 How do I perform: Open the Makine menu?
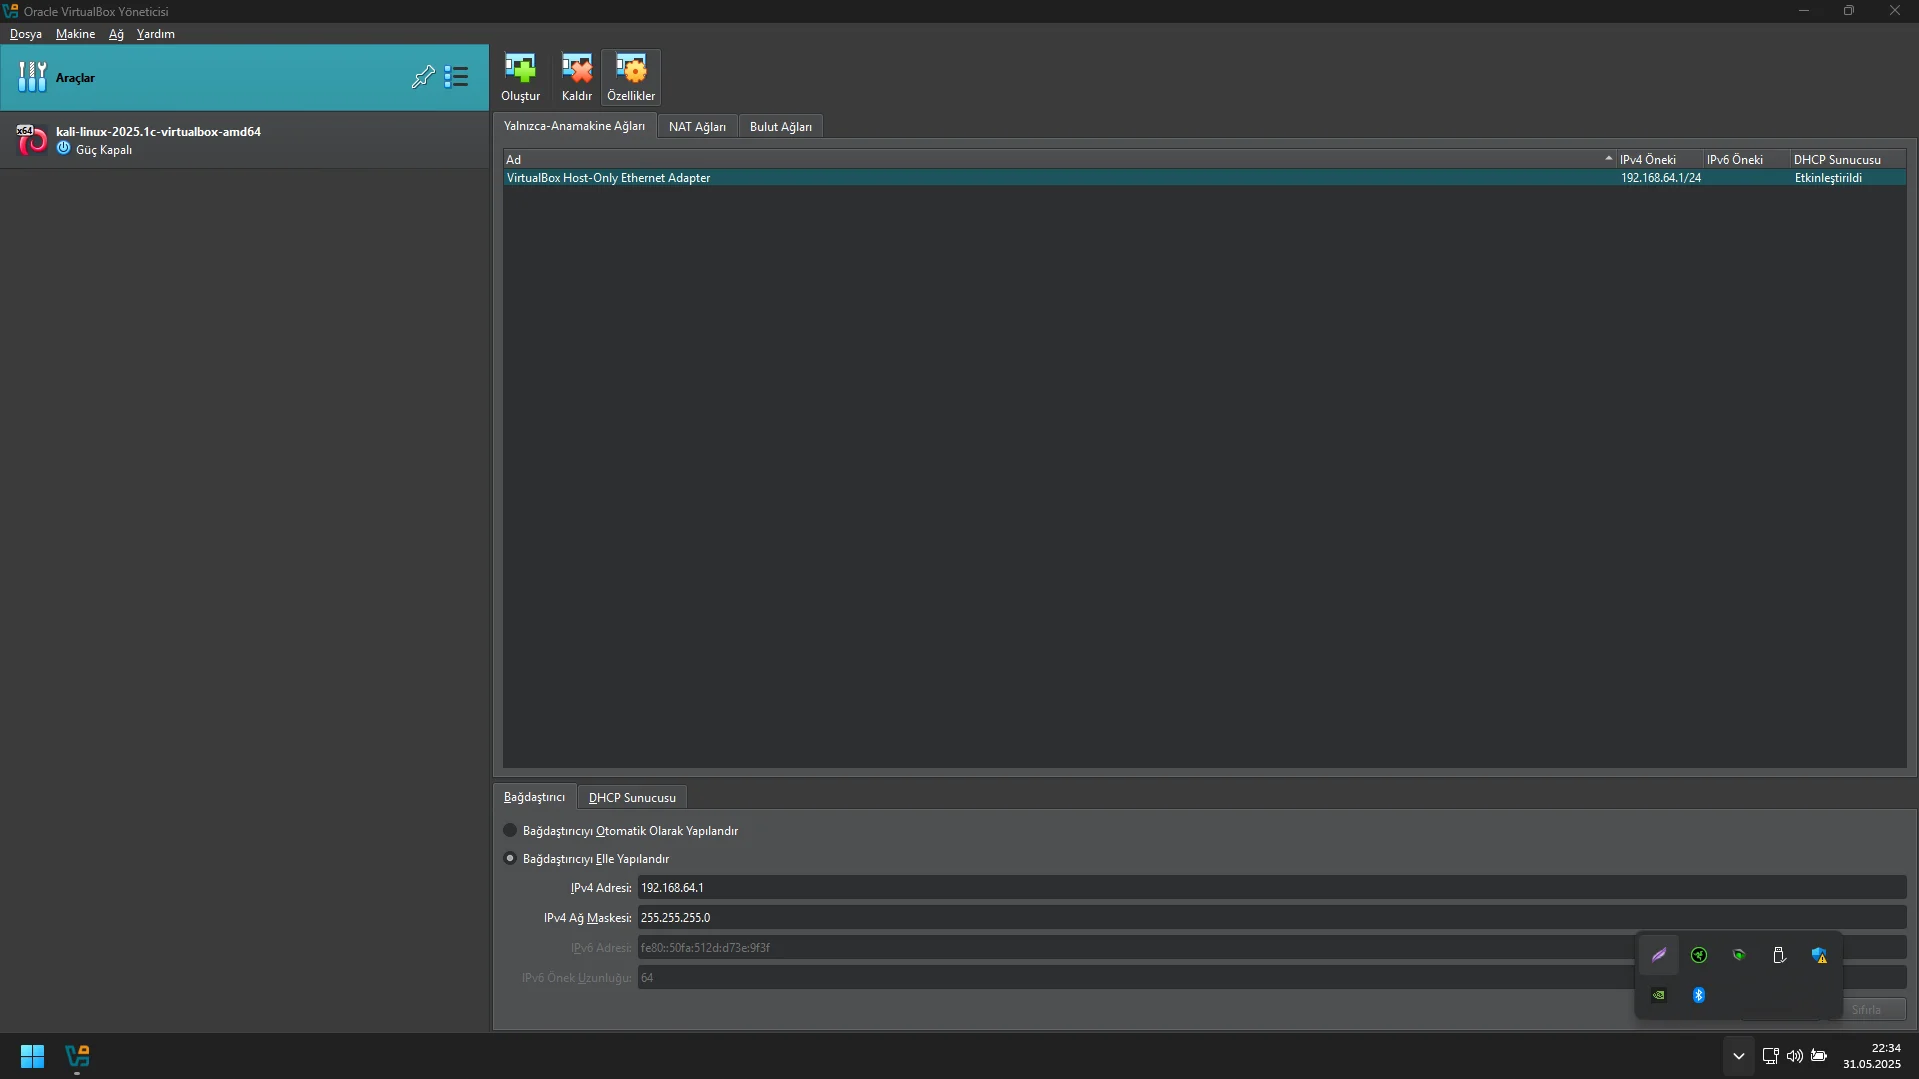75,34
